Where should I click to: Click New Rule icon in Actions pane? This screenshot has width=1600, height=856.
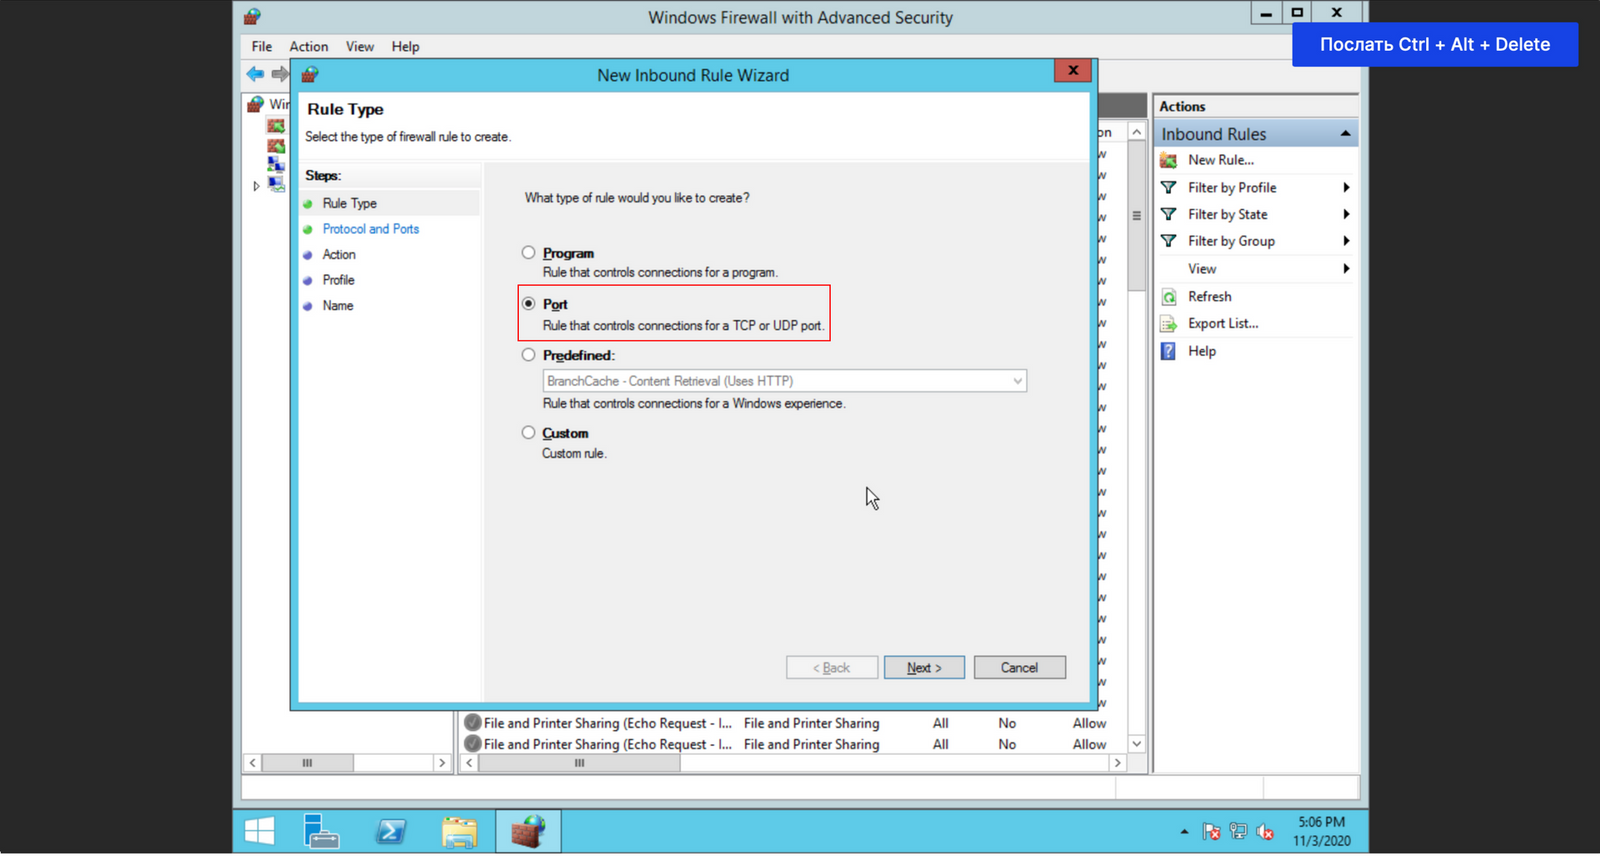[1168, 160]
